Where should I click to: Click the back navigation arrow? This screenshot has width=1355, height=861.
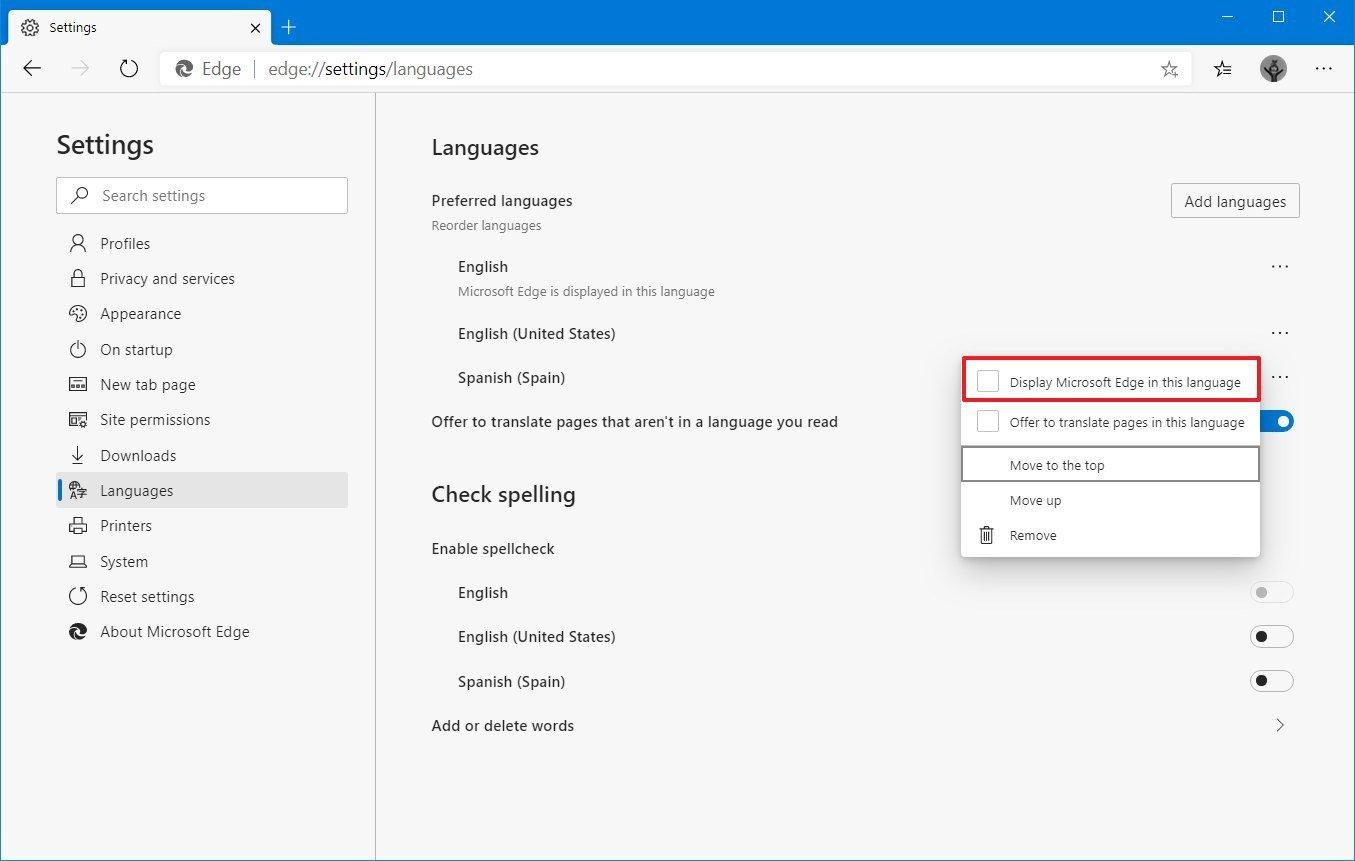coord(32,68)
